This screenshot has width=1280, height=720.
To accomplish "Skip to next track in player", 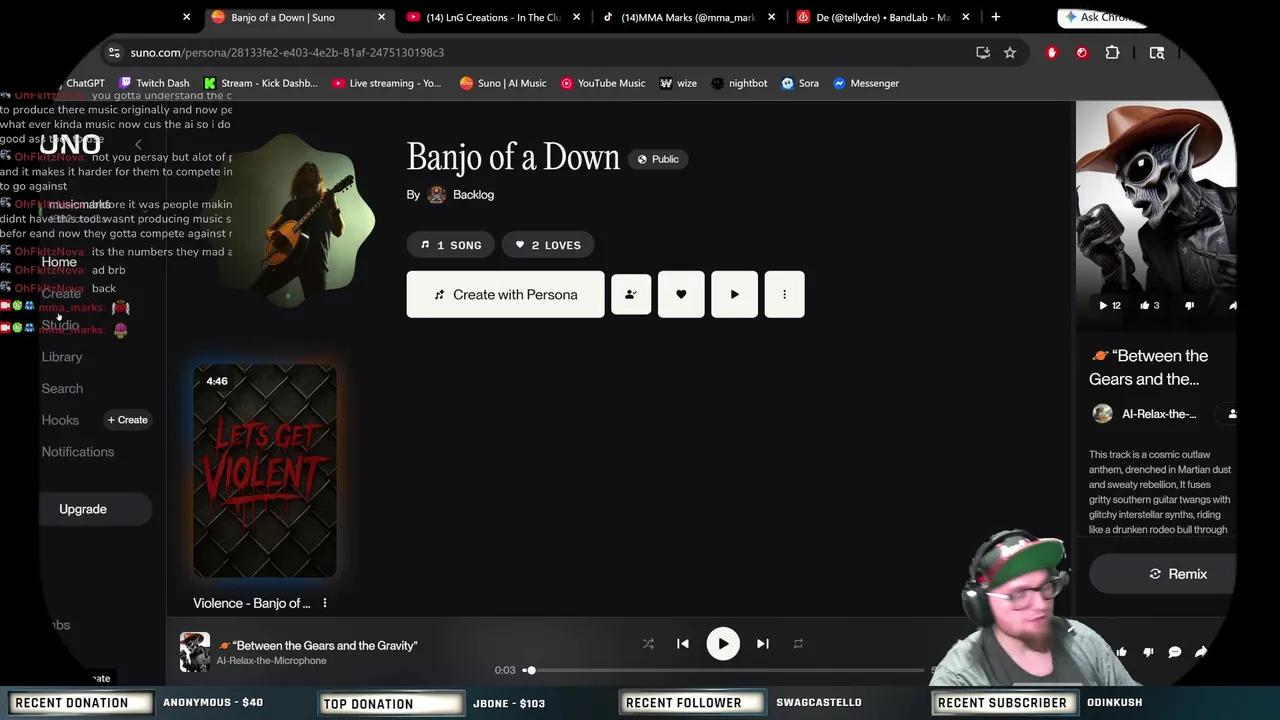I will pyautogui.click(x=763, y=644).
